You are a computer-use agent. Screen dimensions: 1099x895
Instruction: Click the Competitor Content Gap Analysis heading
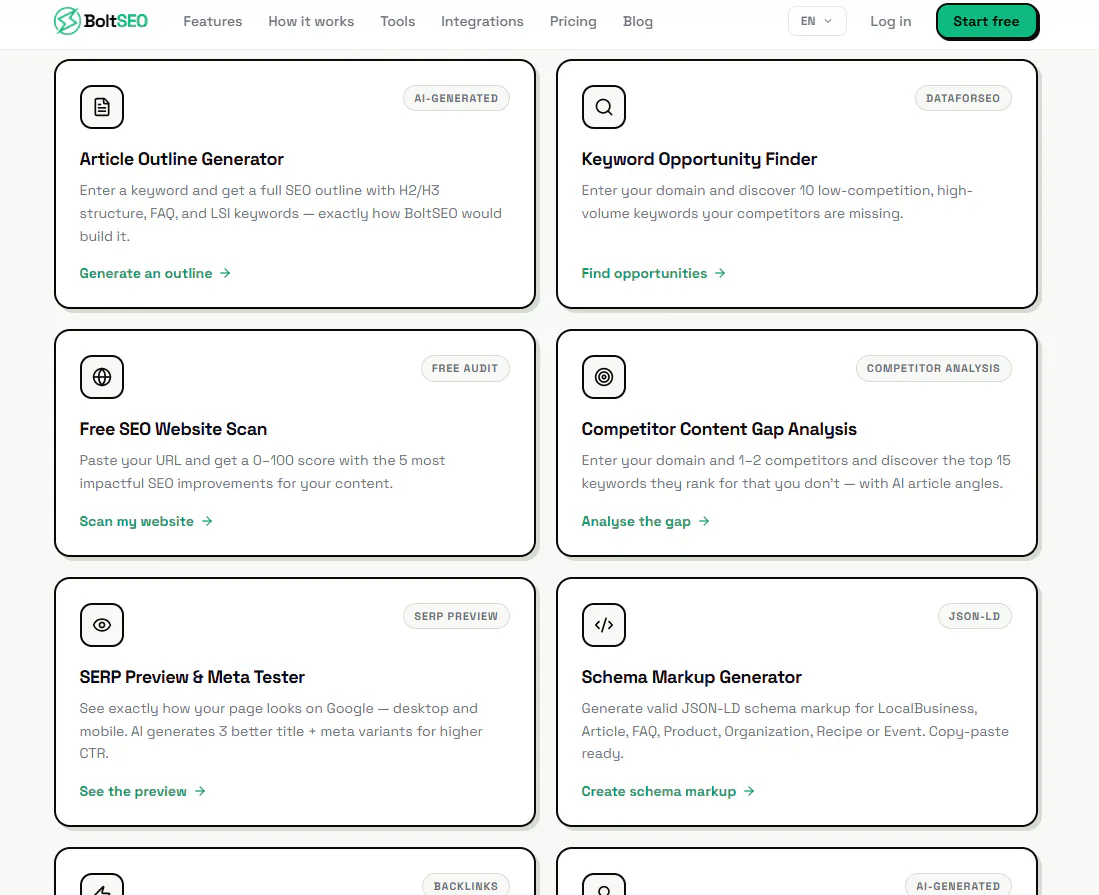click(719, 429)
